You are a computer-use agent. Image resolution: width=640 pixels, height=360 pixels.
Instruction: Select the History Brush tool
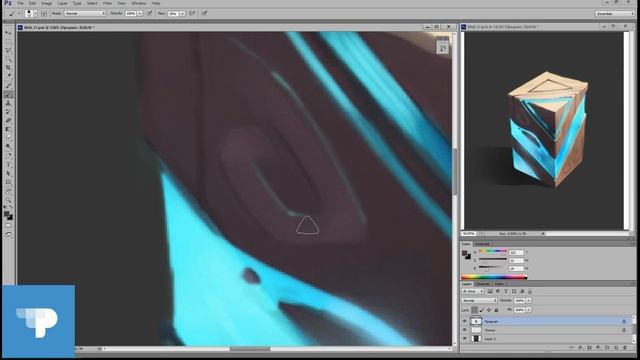[8, 111]
